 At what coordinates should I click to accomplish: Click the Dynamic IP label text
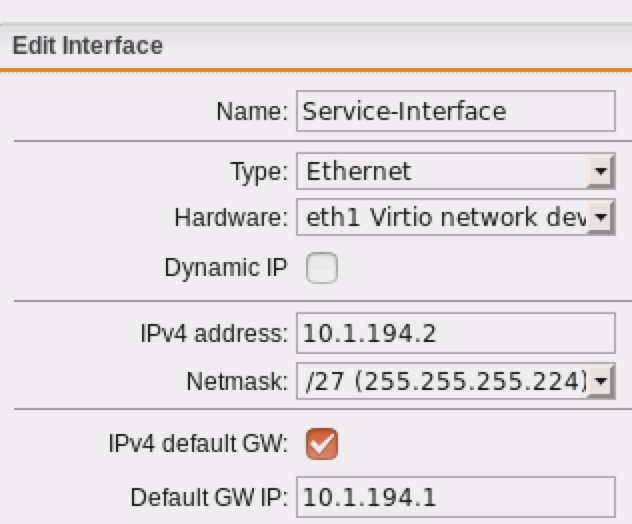(226, 268)
